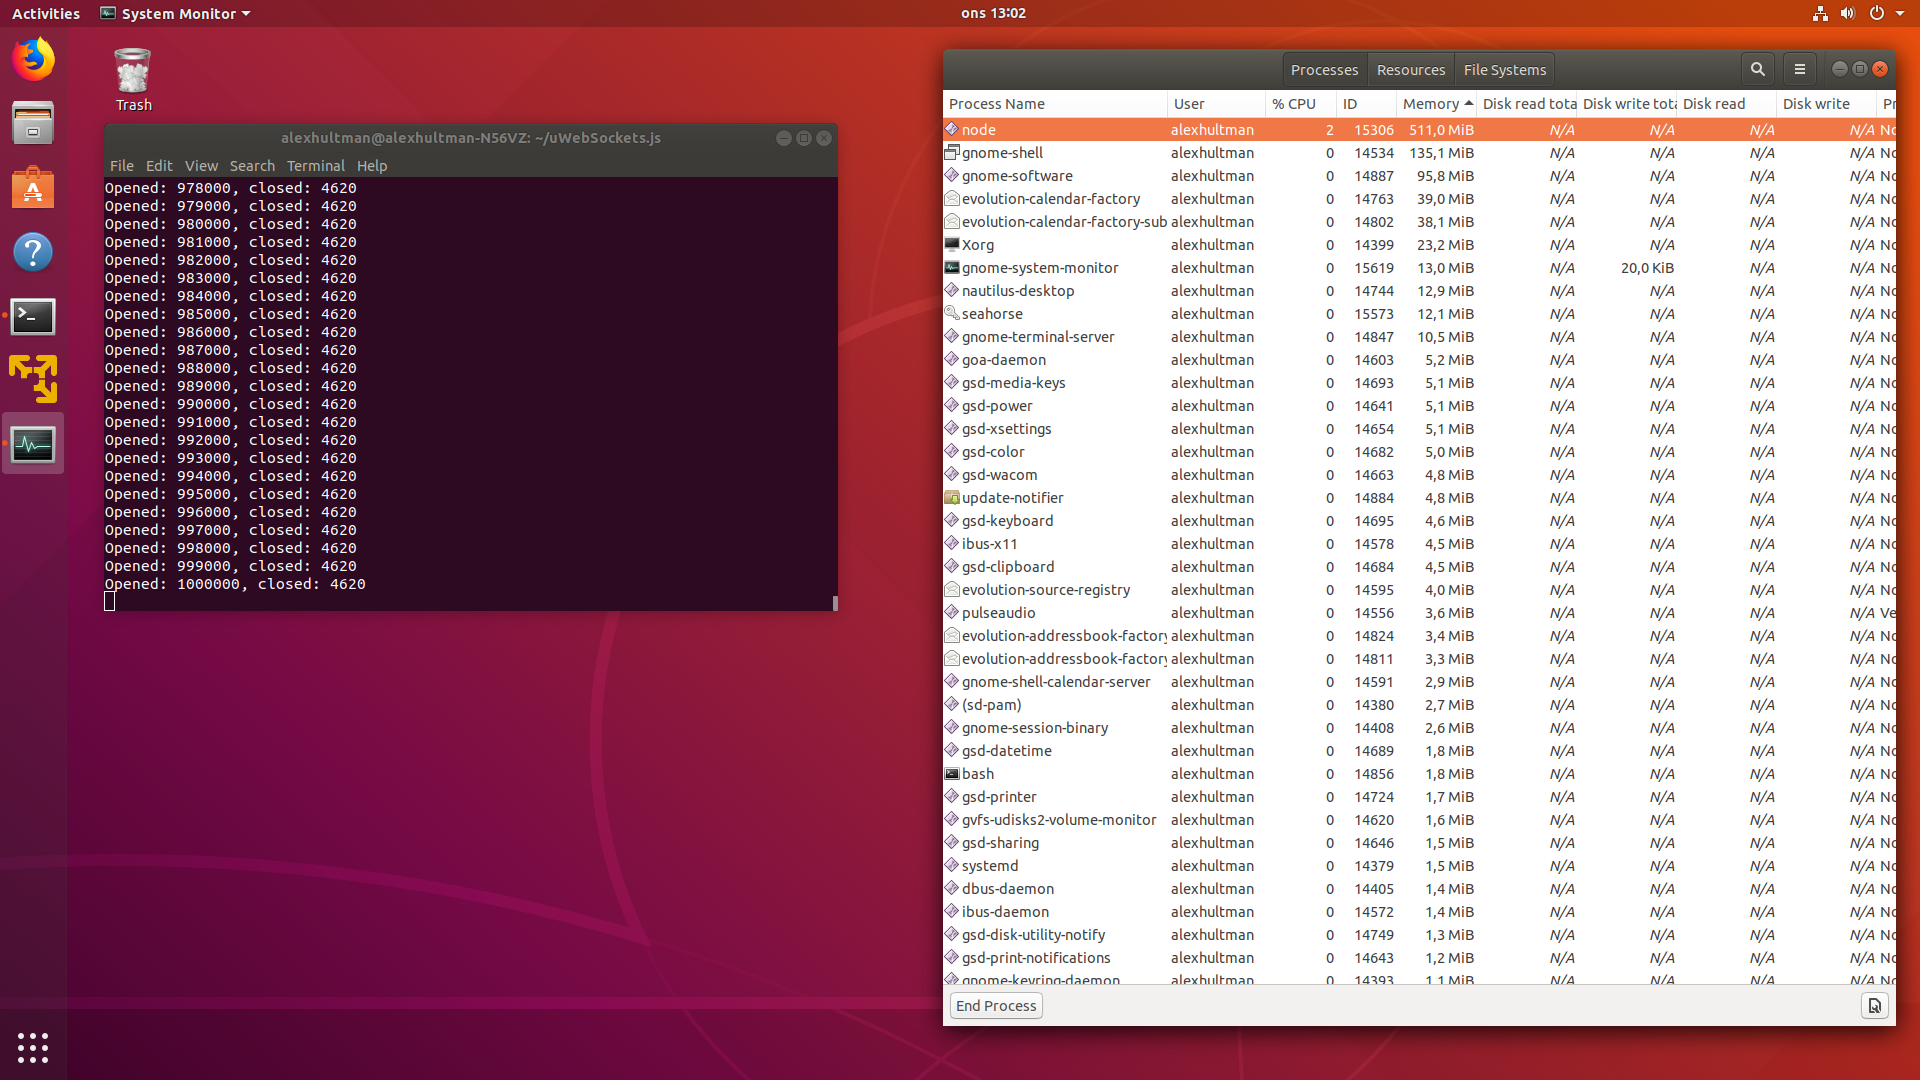The height and width of the screenshot is (1080, 1920).
Task: Show the applications grid
Action: tap(33, 1047)
